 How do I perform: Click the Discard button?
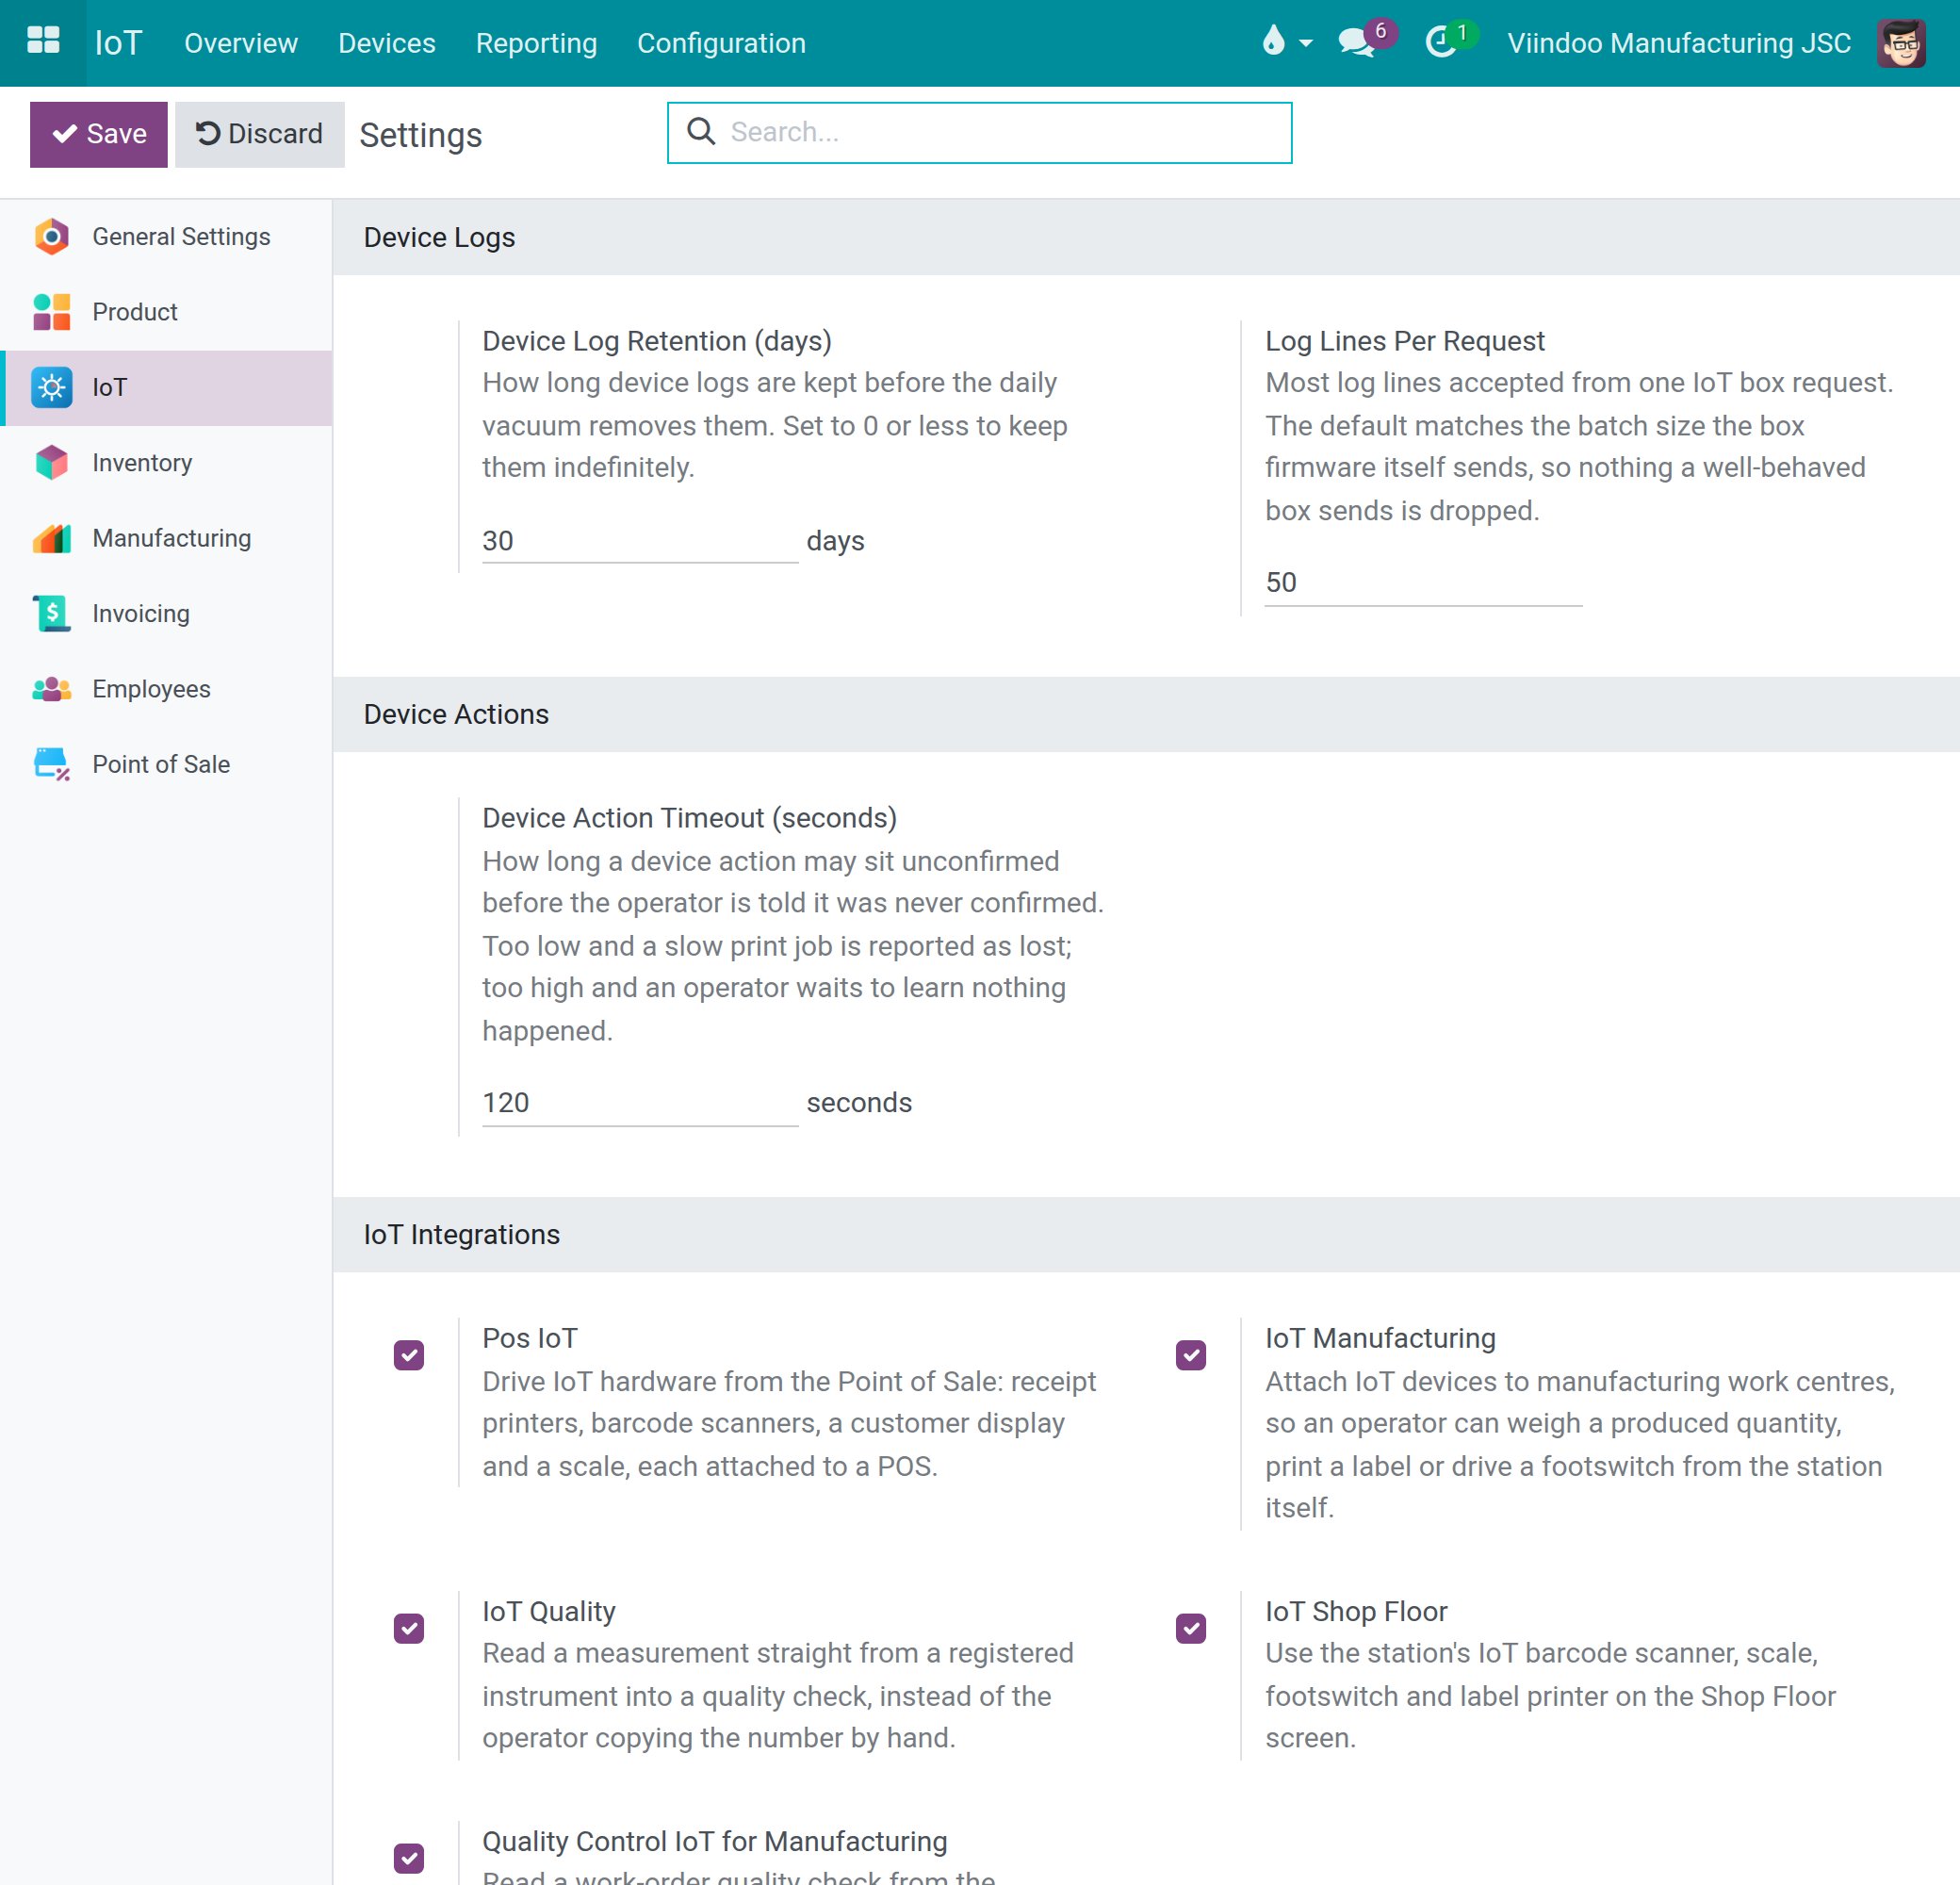click(260, 134)
